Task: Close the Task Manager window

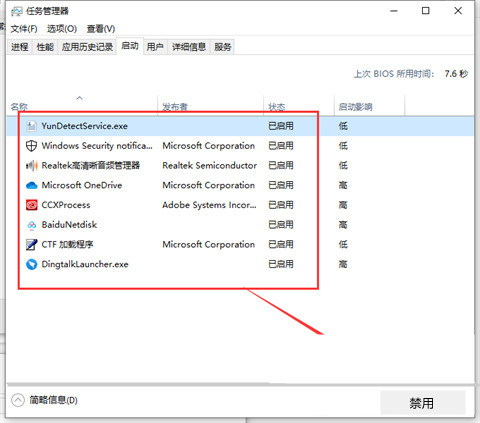Action: click(458, 11)
